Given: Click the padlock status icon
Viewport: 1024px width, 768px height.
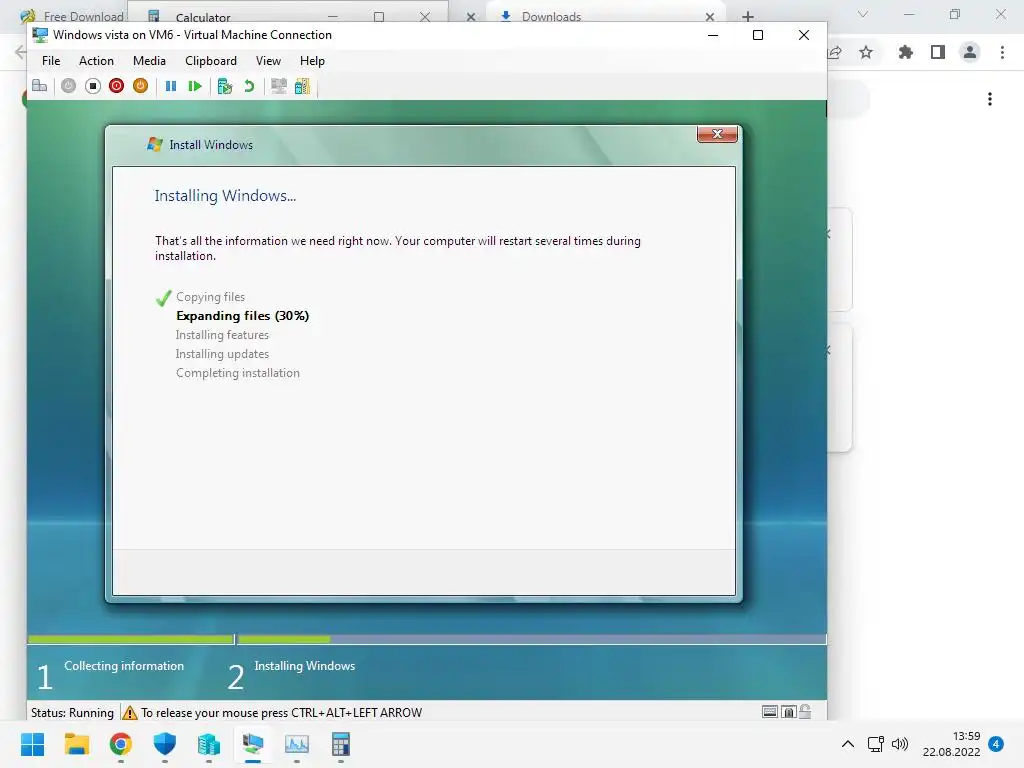Looking at the screenshot, I should click(x=805, y=711).
